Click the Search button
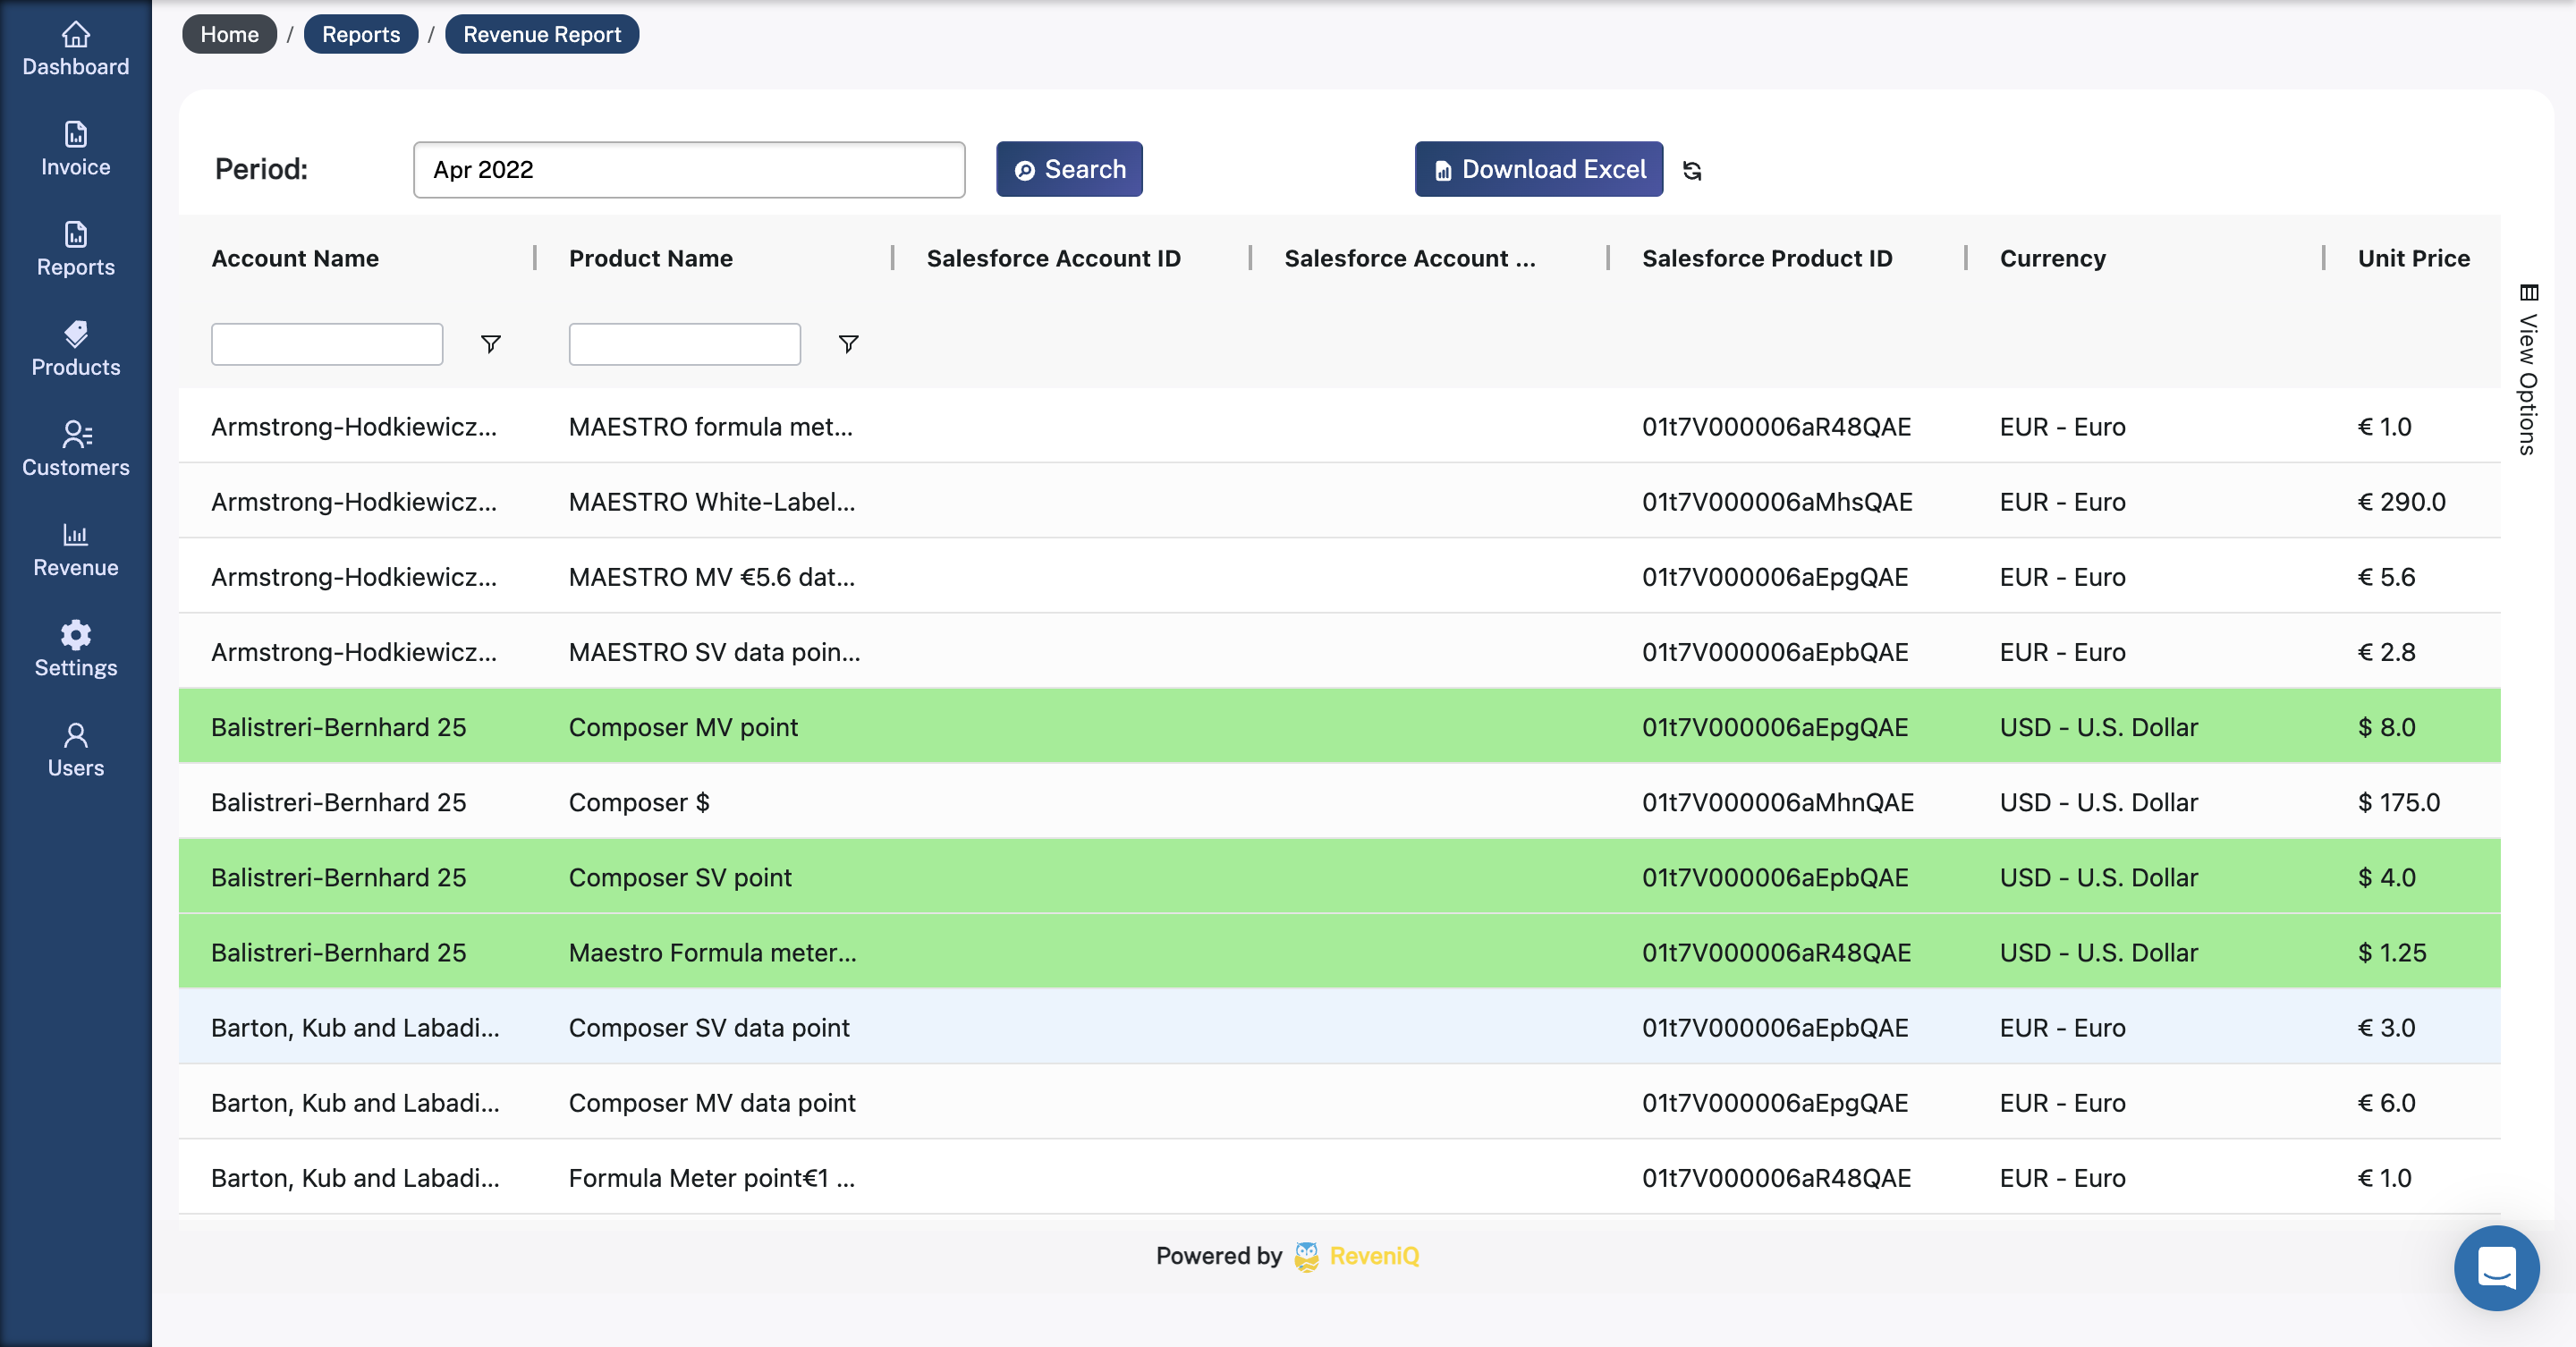Screen dimensions: 2576x1347 (1068, 169)
